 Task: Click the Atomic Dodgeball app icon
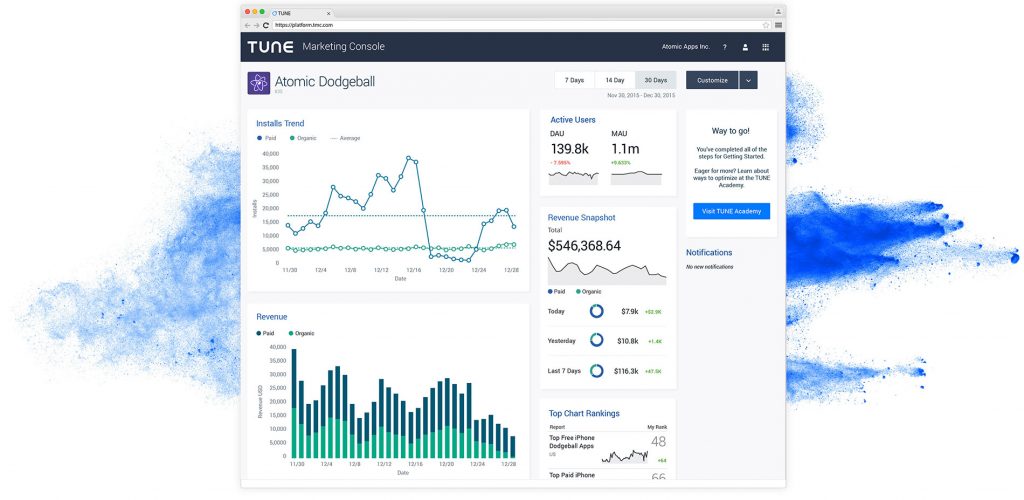pyautogui.click(x=258, y=82)
